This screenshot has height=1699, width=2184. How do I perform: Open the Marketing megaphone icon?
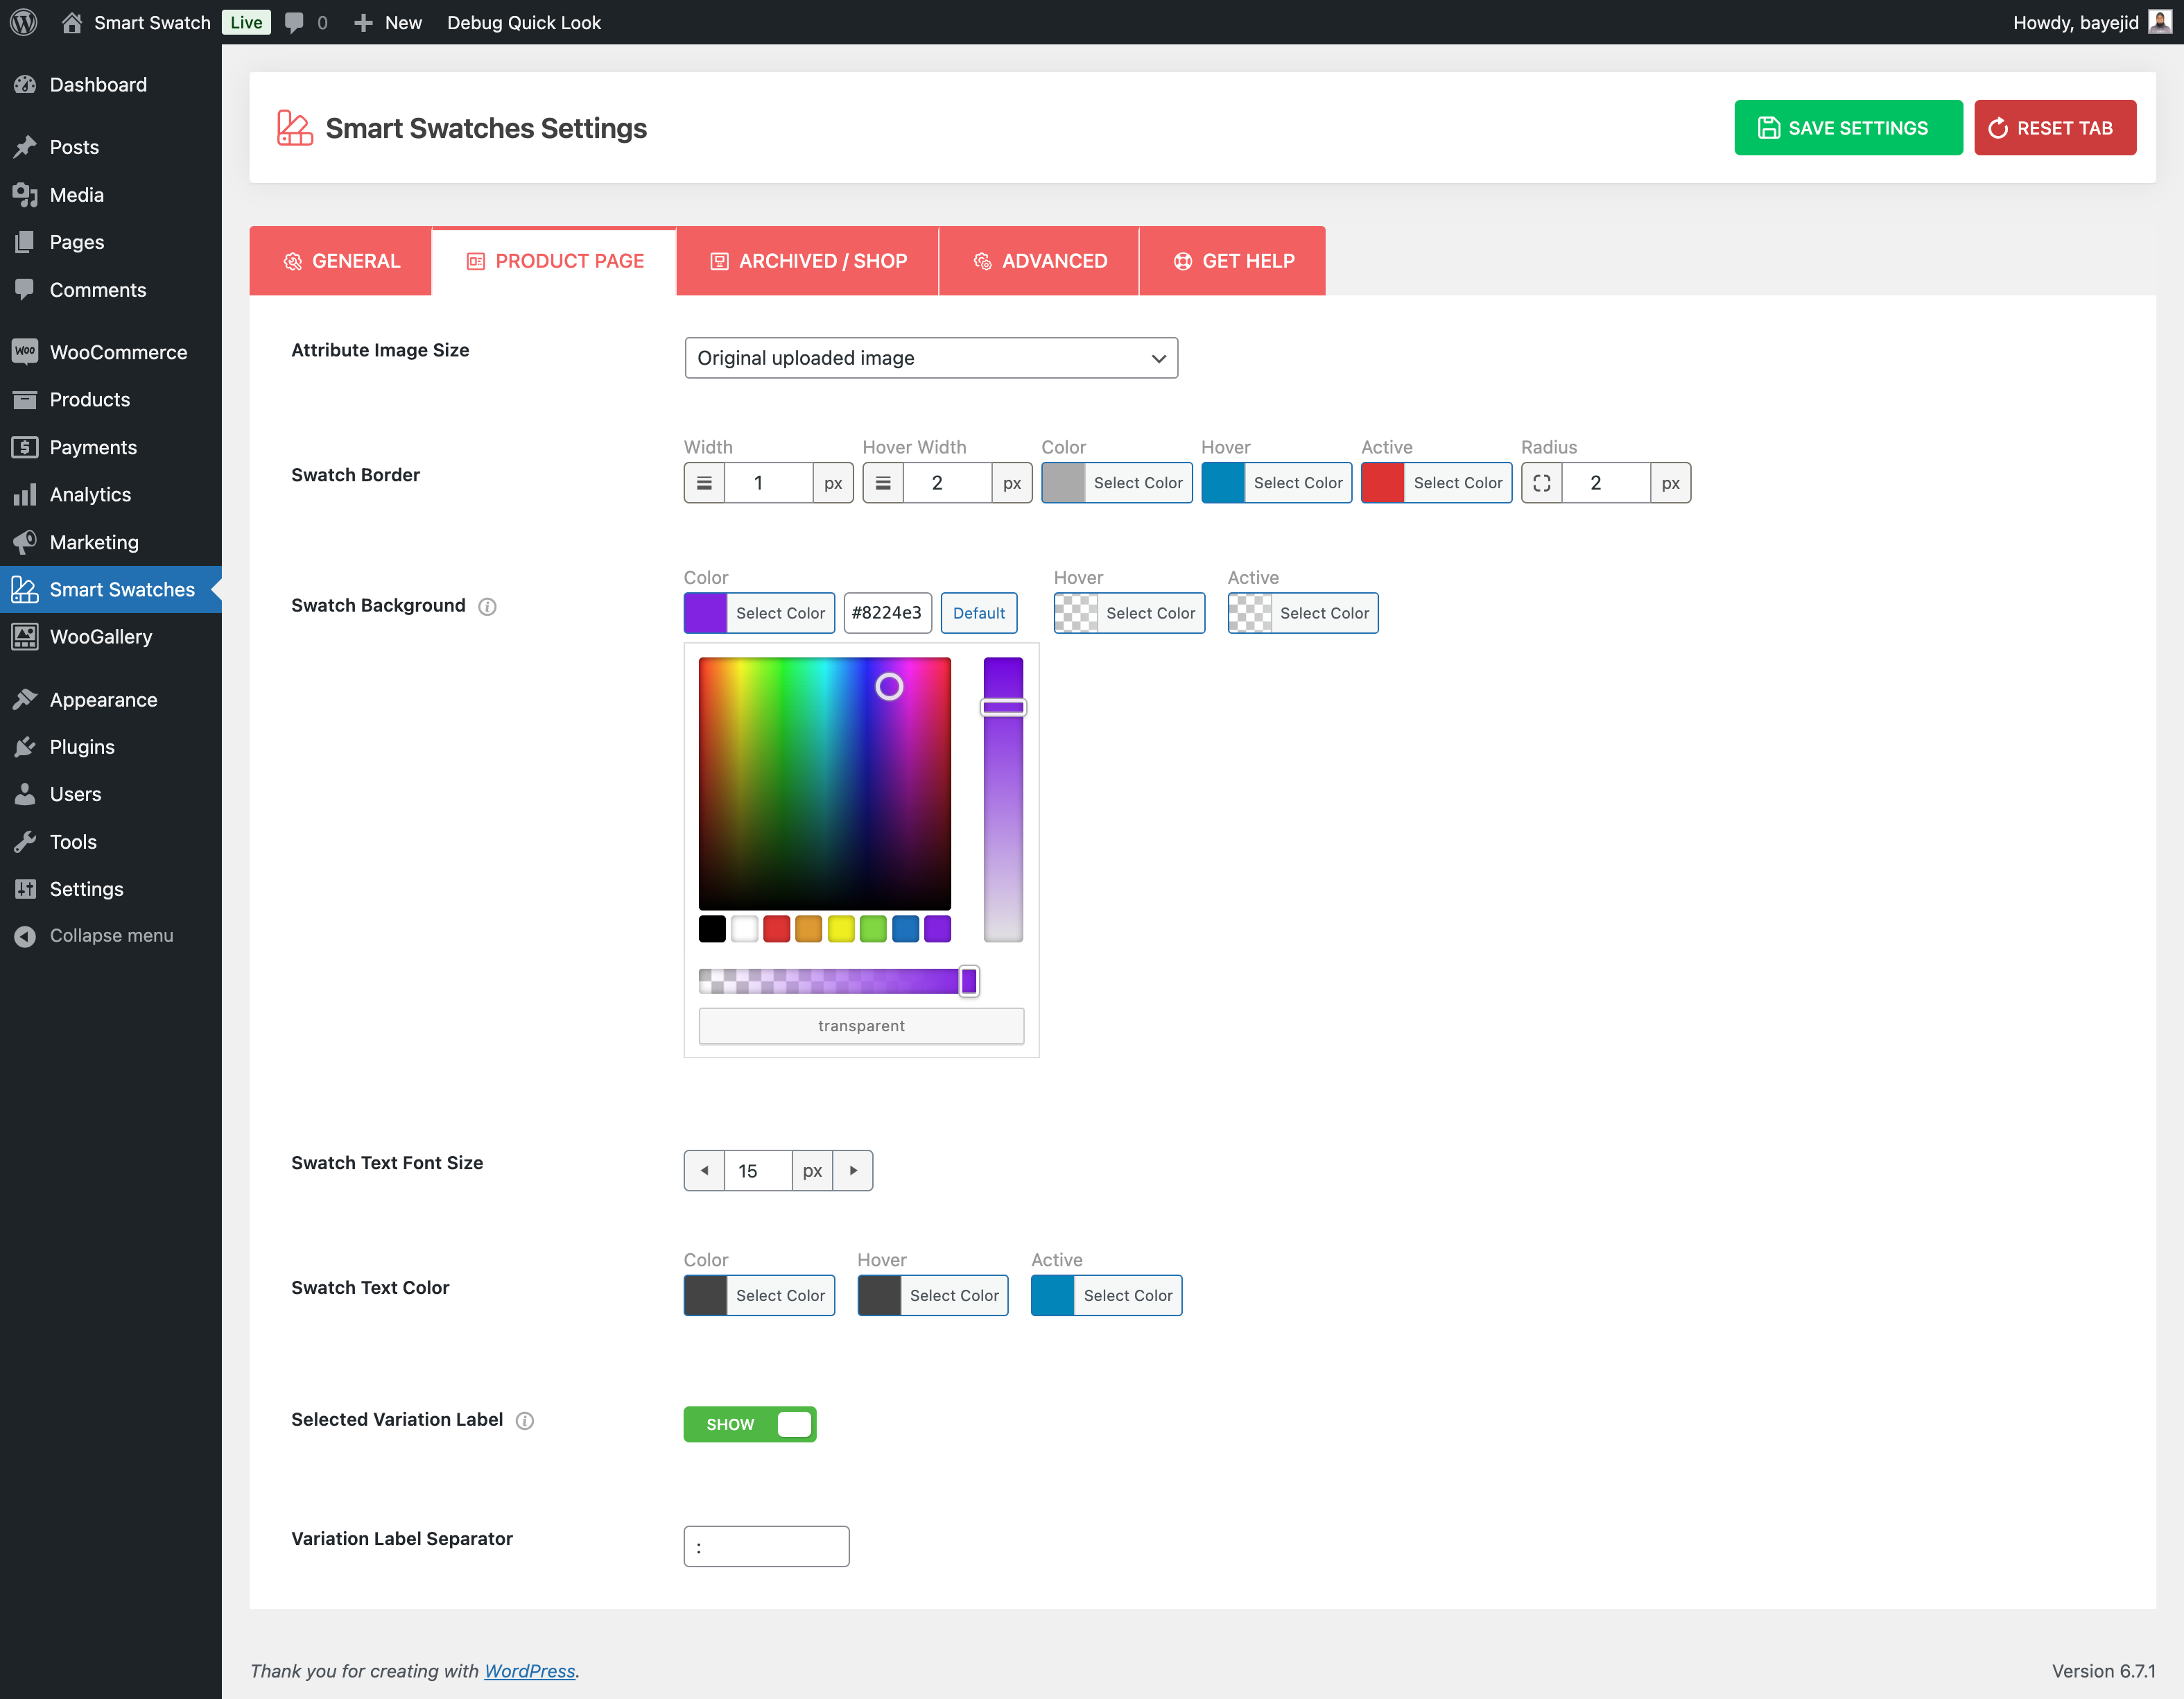tap(25, 542)
